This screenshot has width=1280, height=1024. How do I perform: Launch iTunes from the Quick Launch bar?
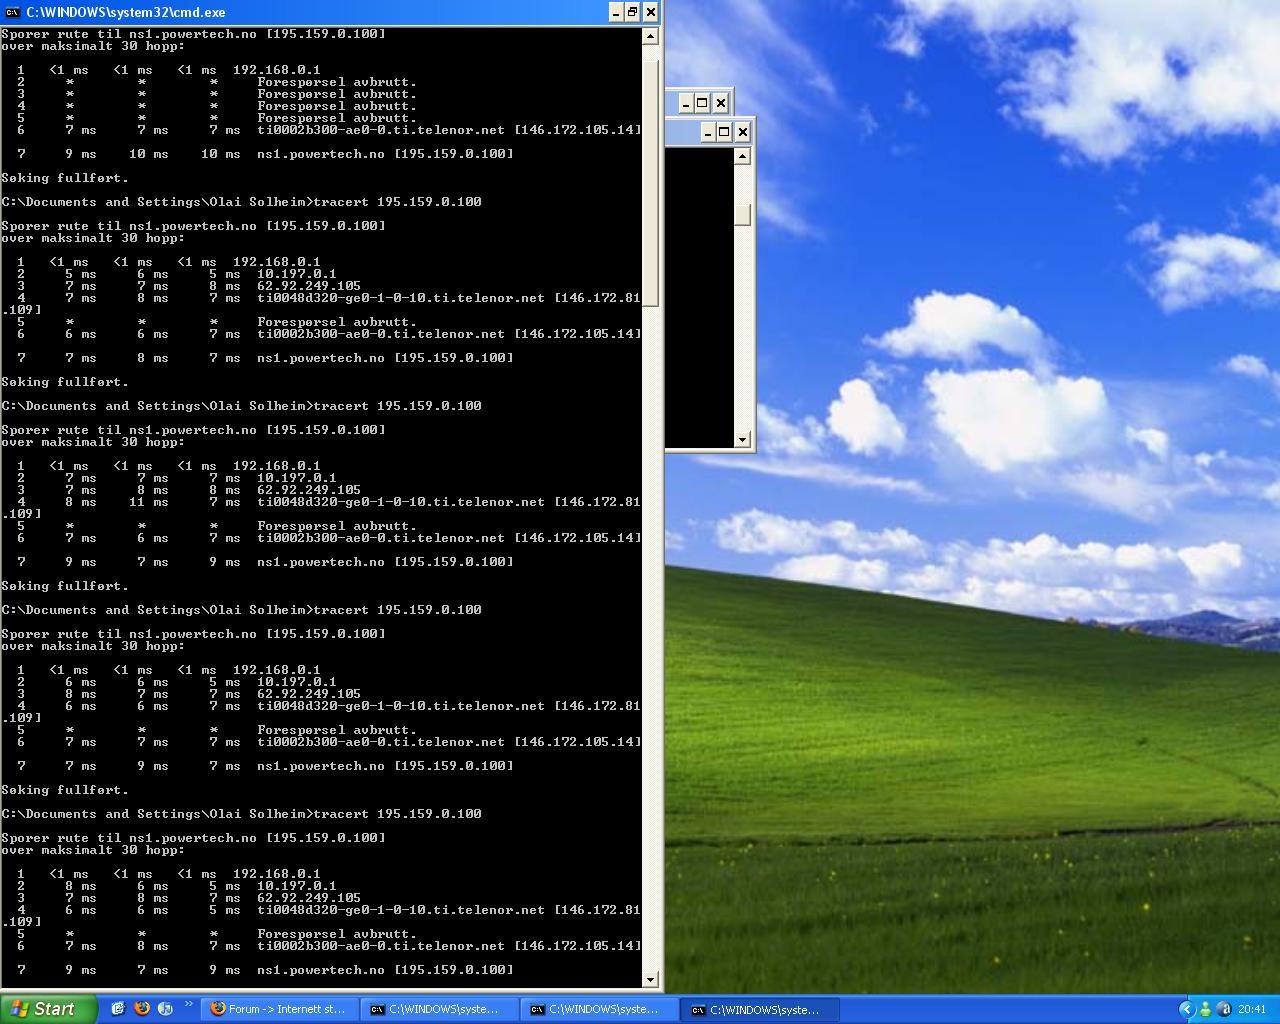coord(166,1009)
